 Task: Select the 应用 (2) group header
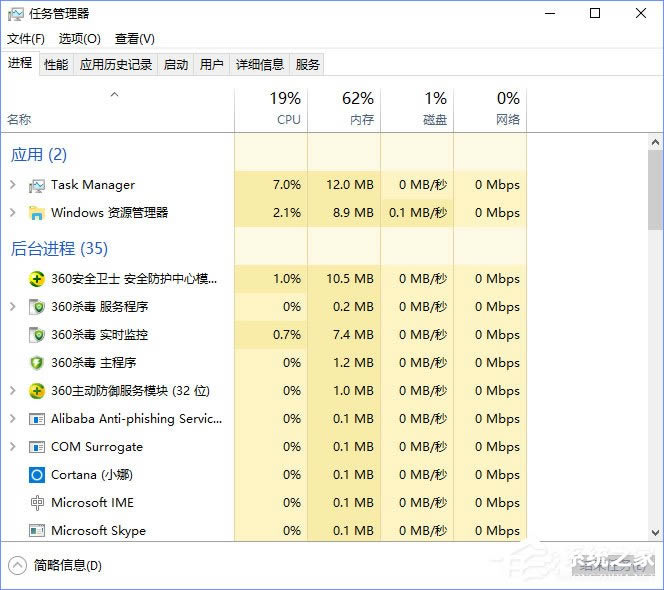(x=39, y=155)
